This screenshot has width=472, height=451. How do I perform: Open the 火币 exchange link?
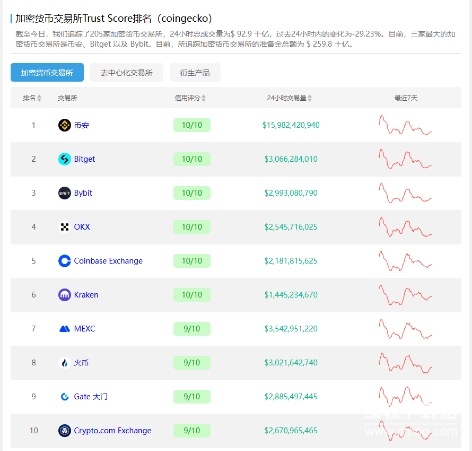point(81,363)
